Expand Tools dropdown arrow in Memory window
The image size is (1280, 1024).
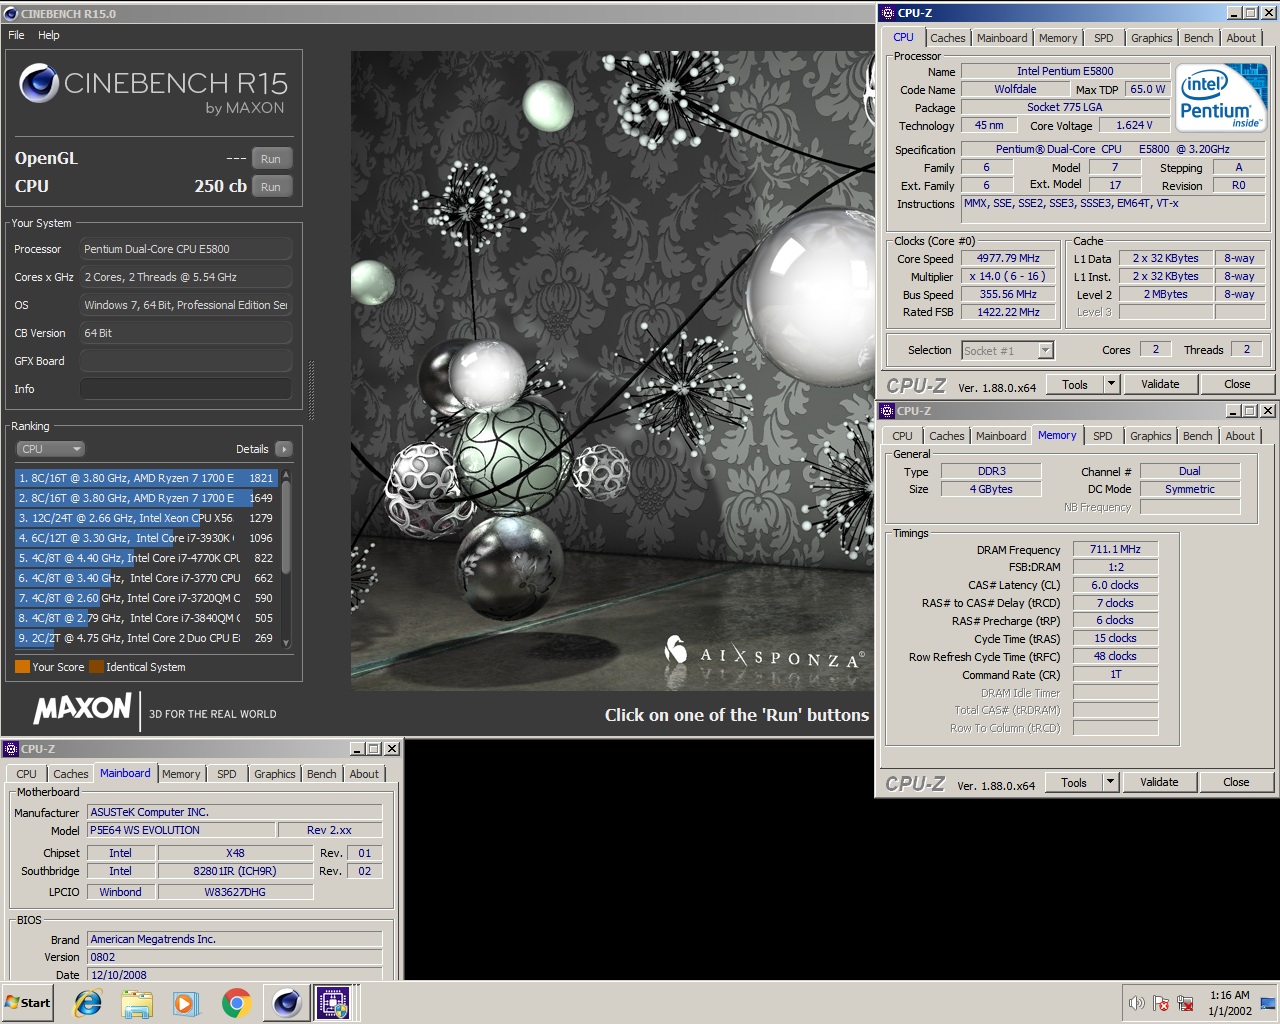[1110, 782]
